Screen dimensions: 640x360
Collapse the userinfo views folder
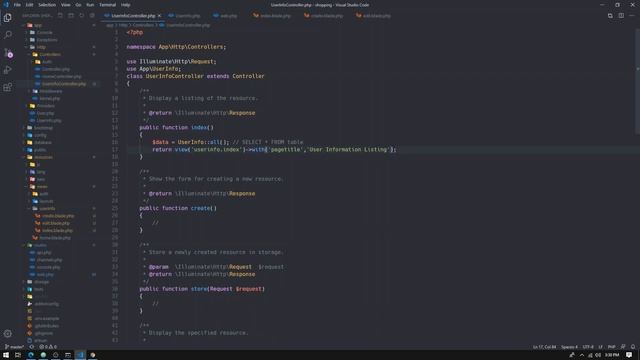click(x=47, y=209)
